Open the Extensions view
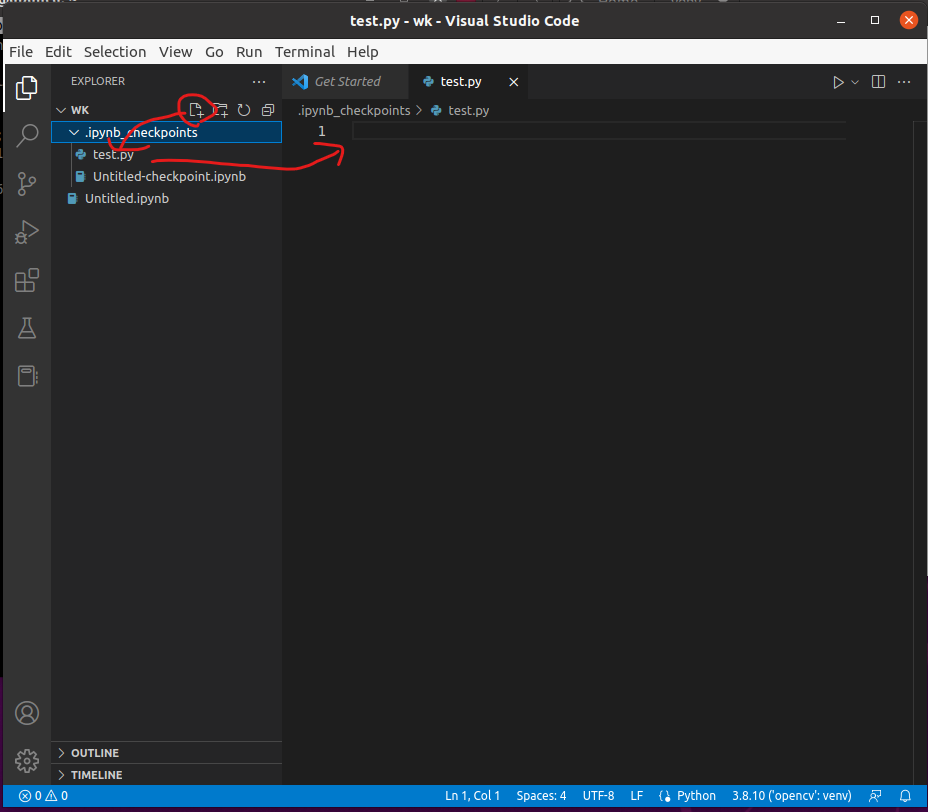The width and height of the screenshot is (928, 812). (27, 280)
